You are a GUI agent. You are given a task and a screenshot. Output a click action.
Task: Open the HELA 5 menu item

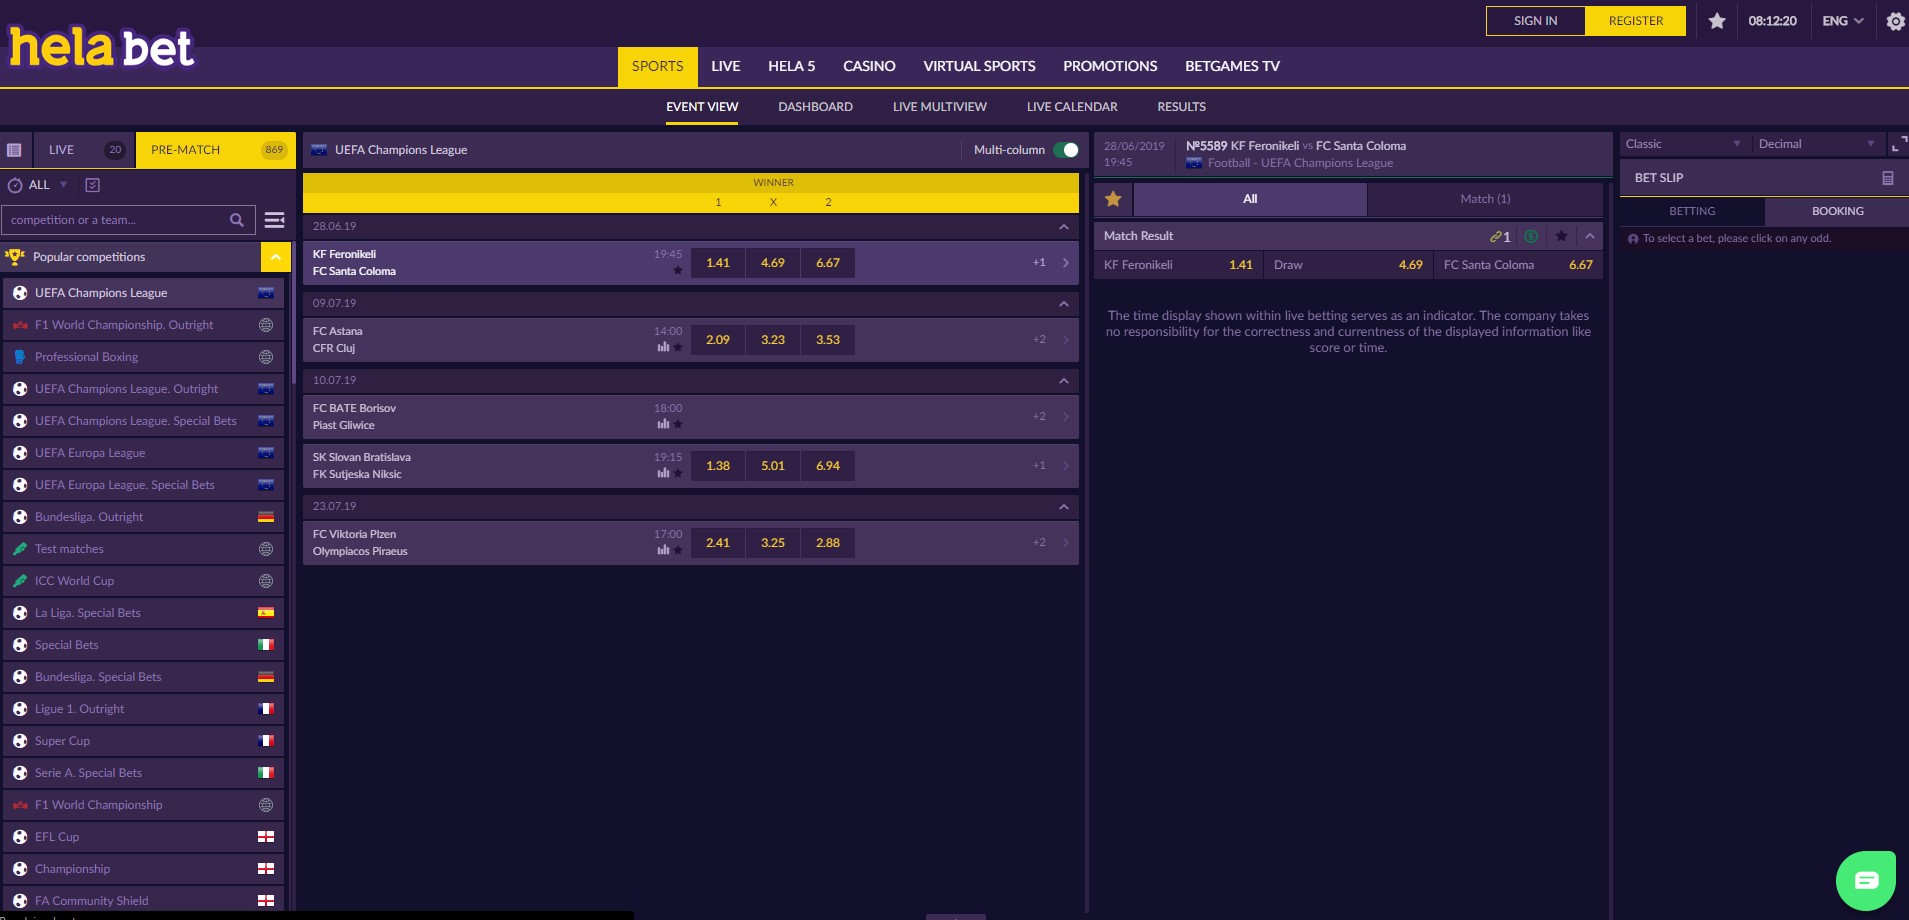[x=791, y=67]
